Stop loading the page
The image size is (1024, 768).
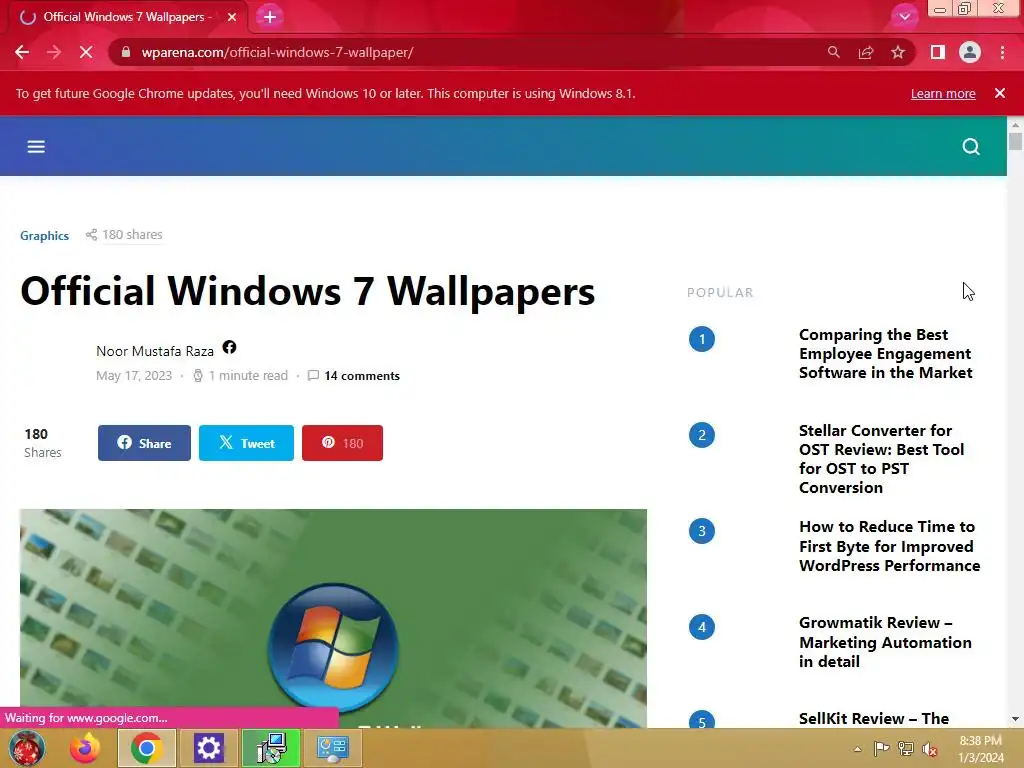tap(86, 52)
